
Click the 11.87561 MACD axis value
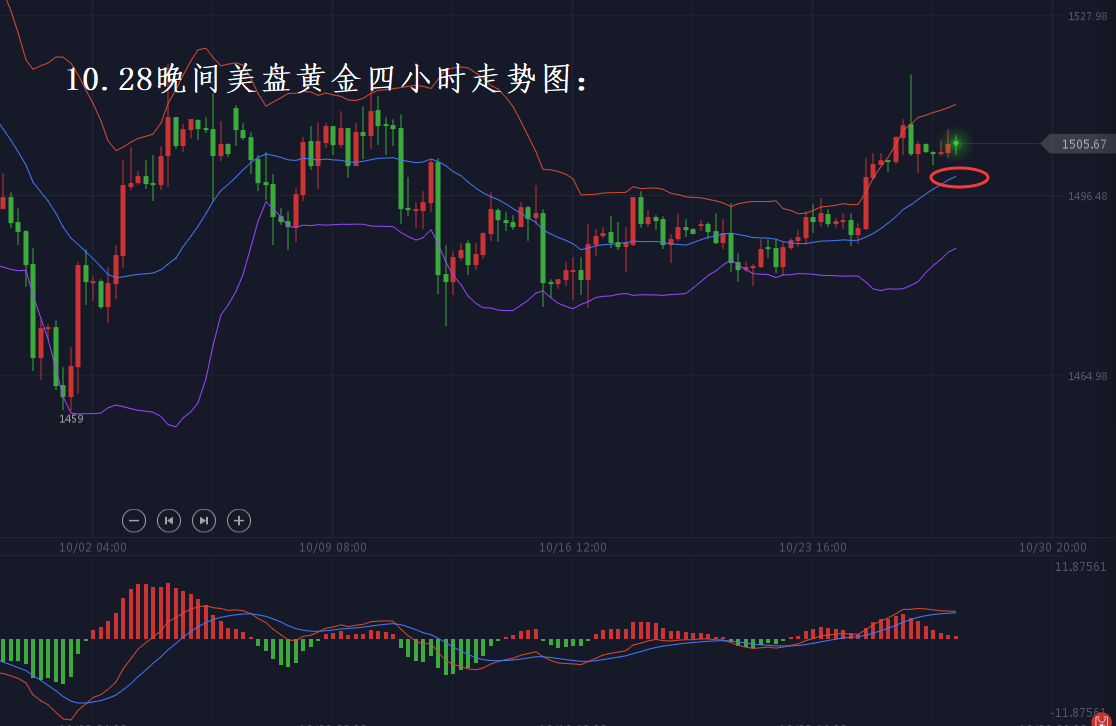click(x=1081, y=567)
